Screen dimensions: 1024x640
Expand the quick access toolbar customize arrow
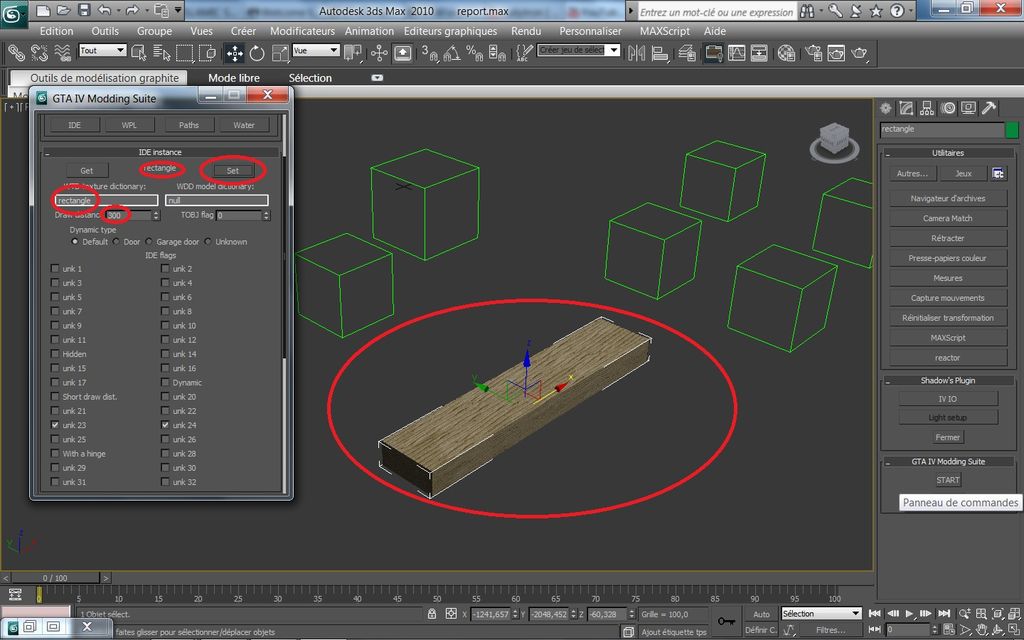(x=178, y=10)
